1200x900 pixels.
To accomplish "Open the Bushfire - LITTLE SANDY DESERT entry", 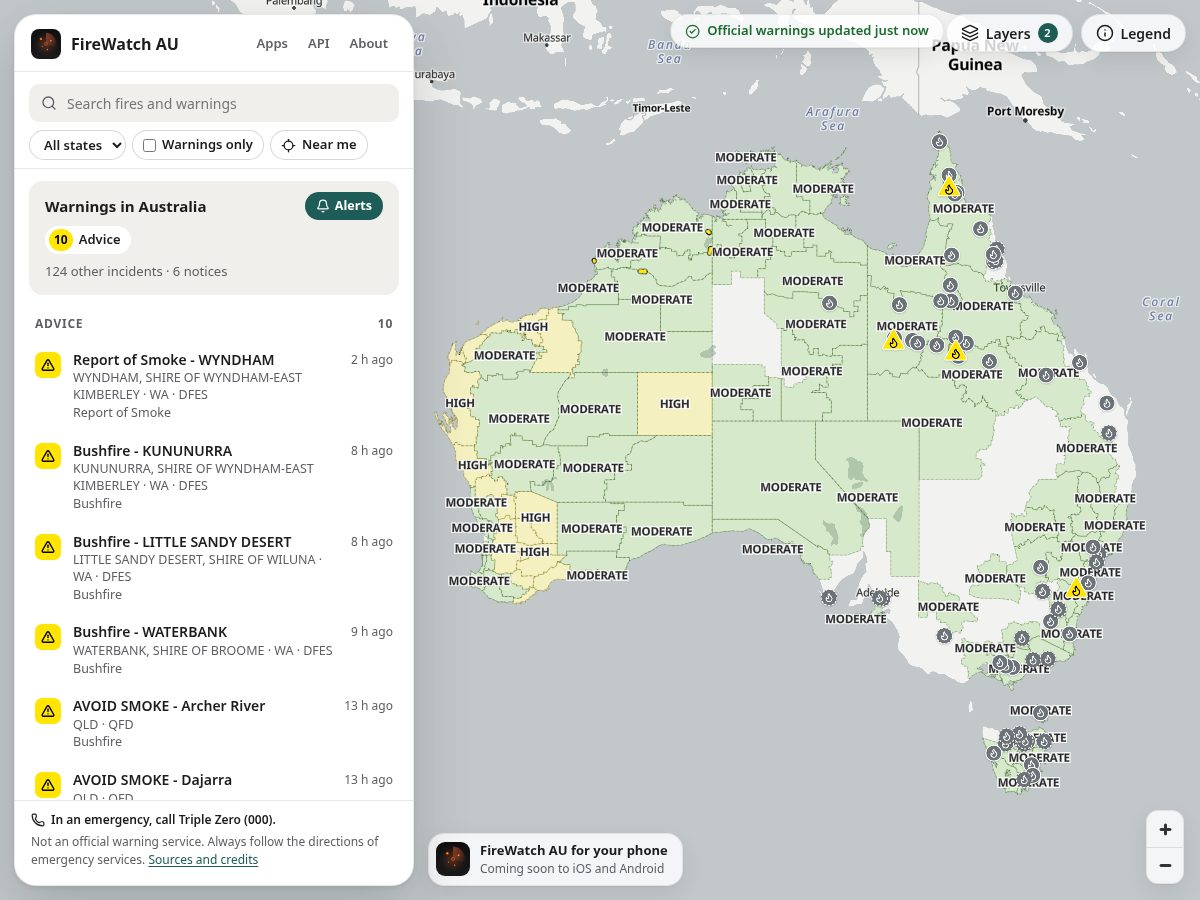I will point(214,567).
